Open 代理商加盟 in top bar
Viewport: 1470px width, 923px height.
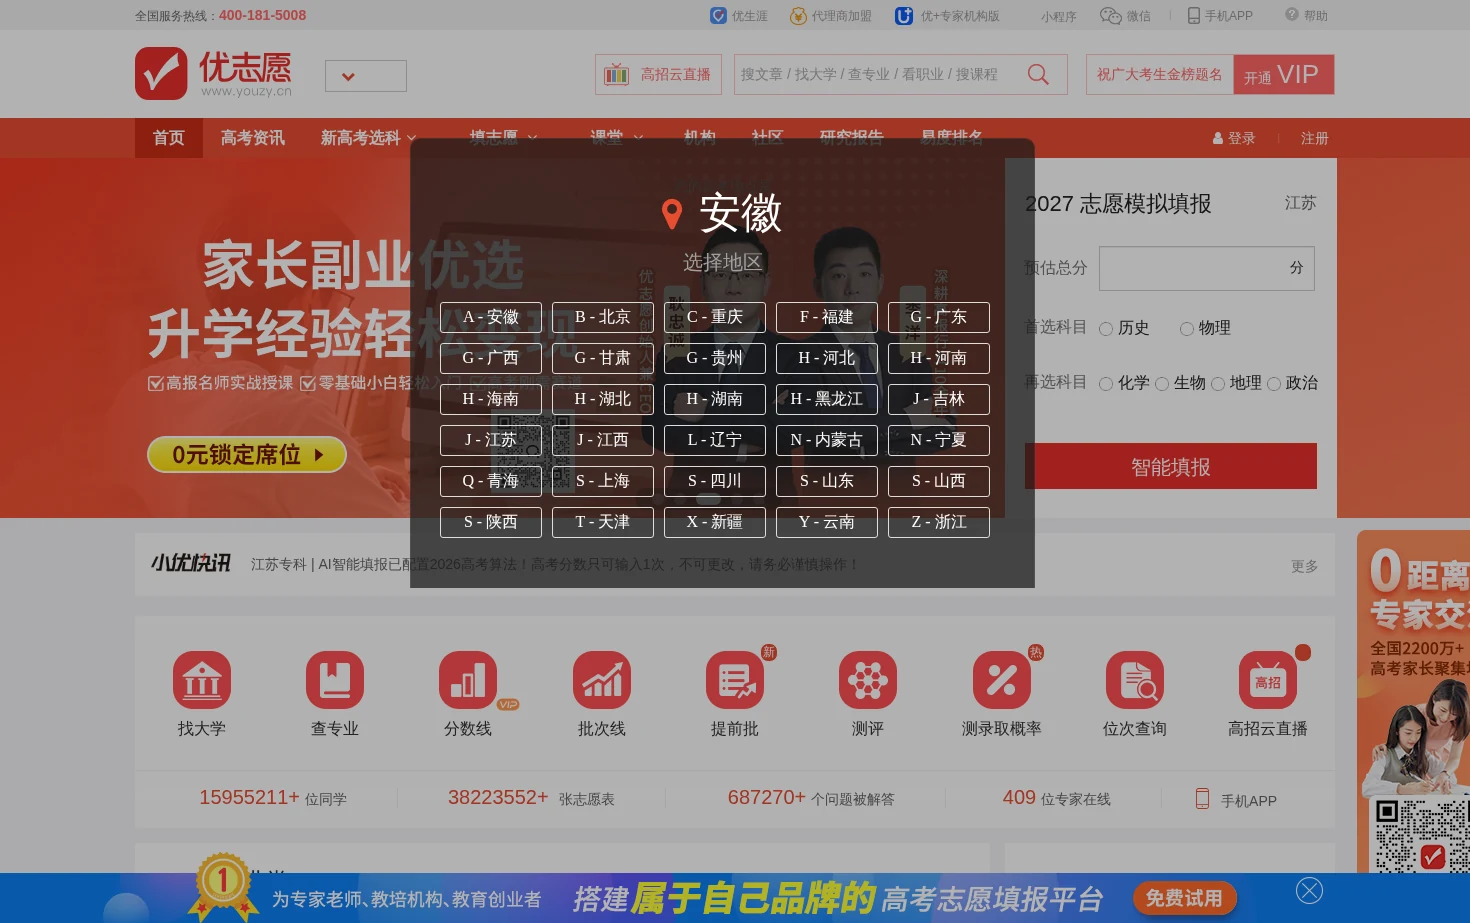pos(831,16)
